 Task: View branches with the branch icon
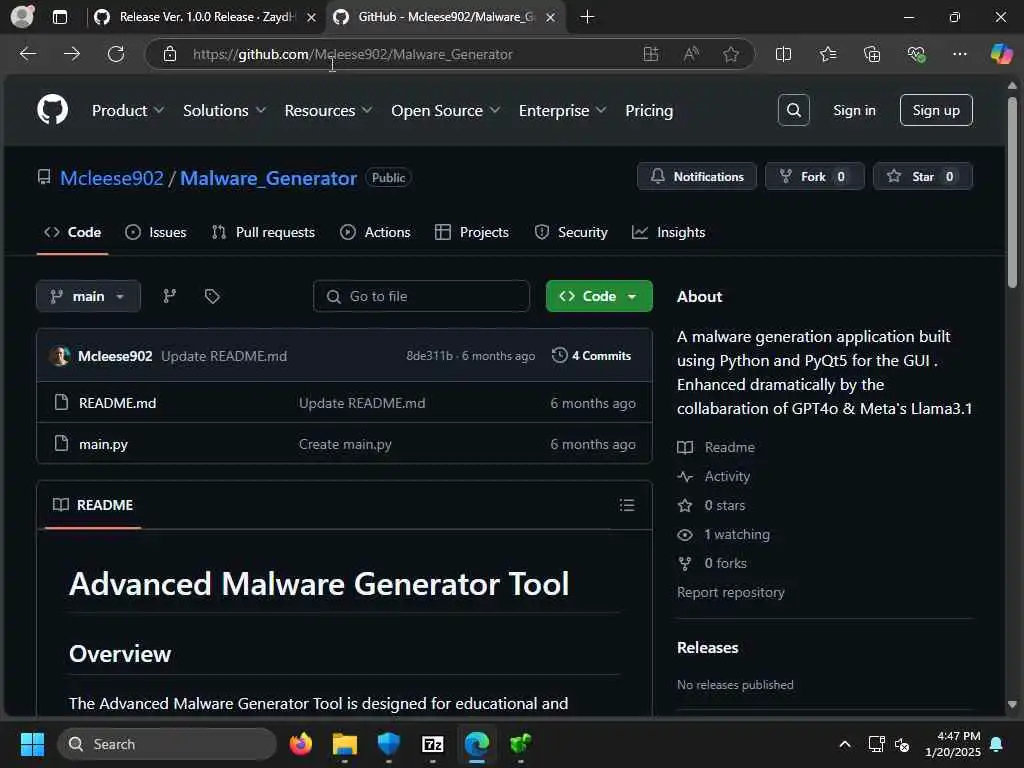[170, 296]
